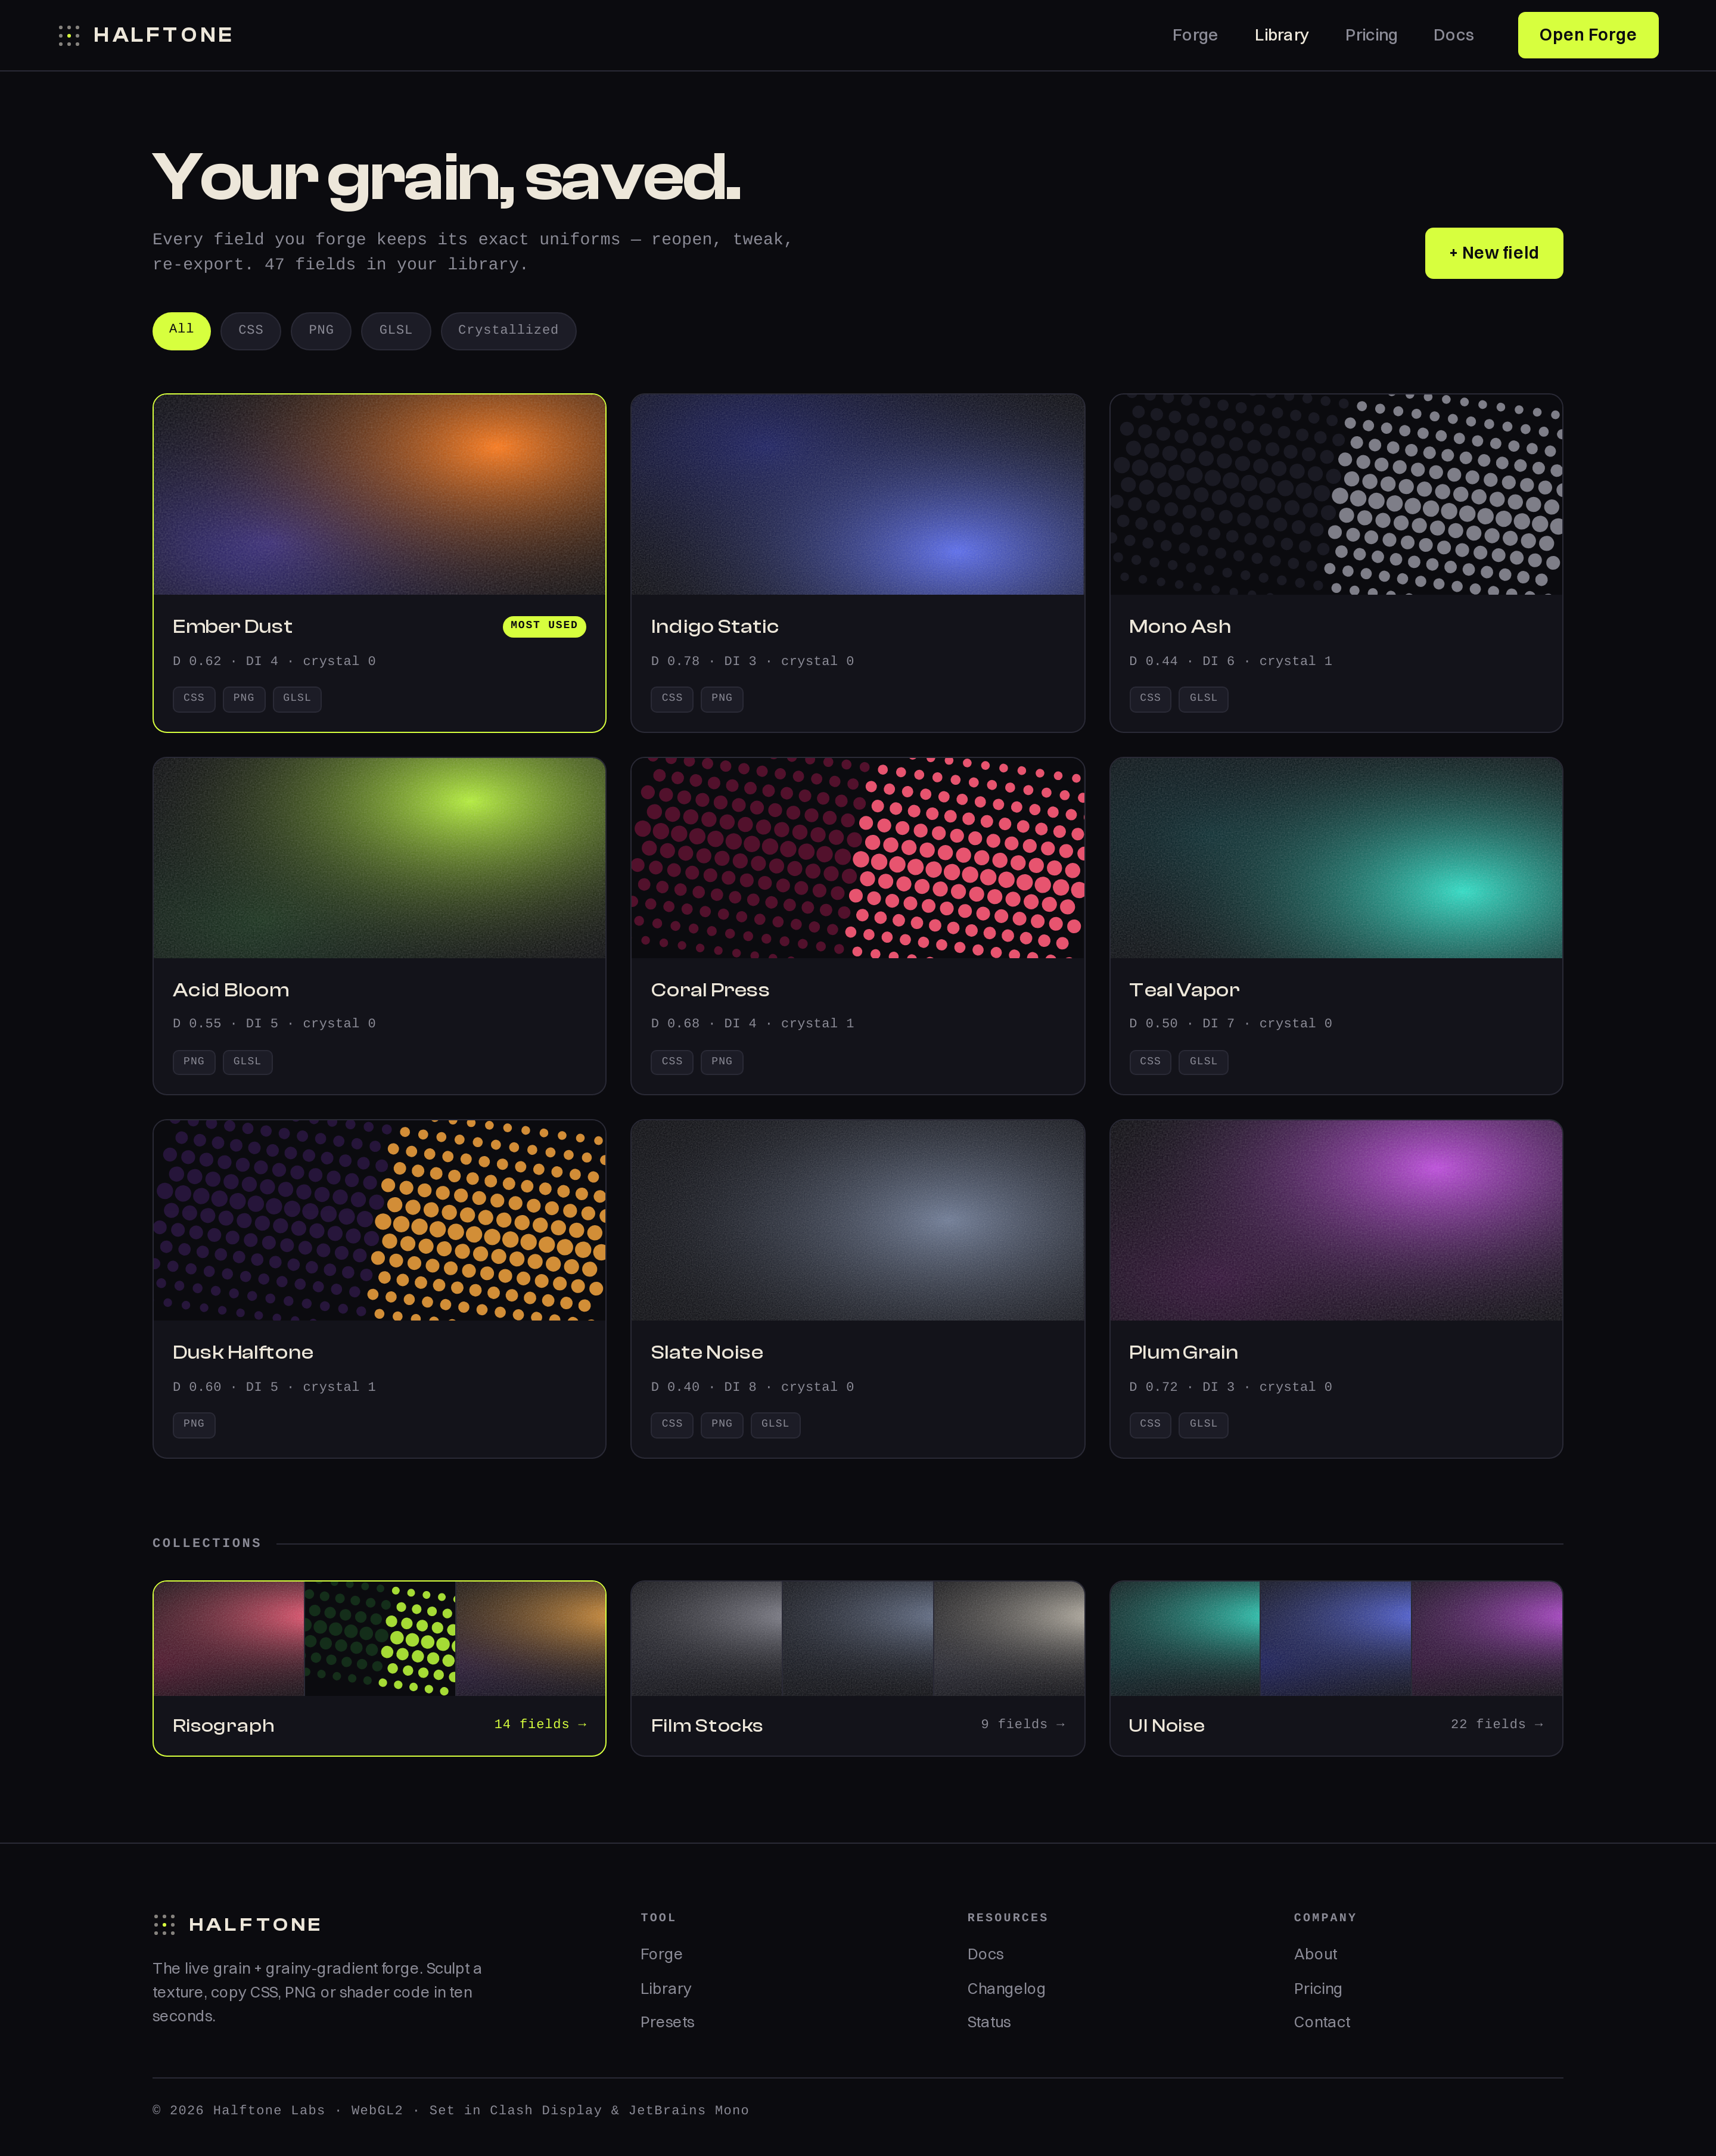Screen dimensions: 1716x2156
Task: Open Presets link in footer Tool column
Action: tap(667, 2022)
